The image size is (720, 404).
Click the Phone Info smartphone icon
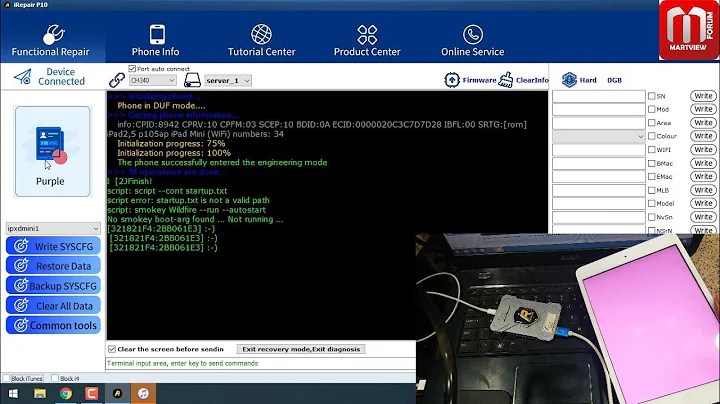[157, 34]
